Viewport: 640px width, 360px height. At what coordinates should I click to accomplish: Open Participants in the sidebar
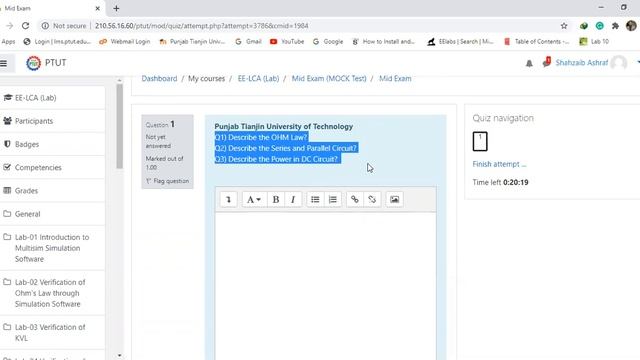[52, 121]
